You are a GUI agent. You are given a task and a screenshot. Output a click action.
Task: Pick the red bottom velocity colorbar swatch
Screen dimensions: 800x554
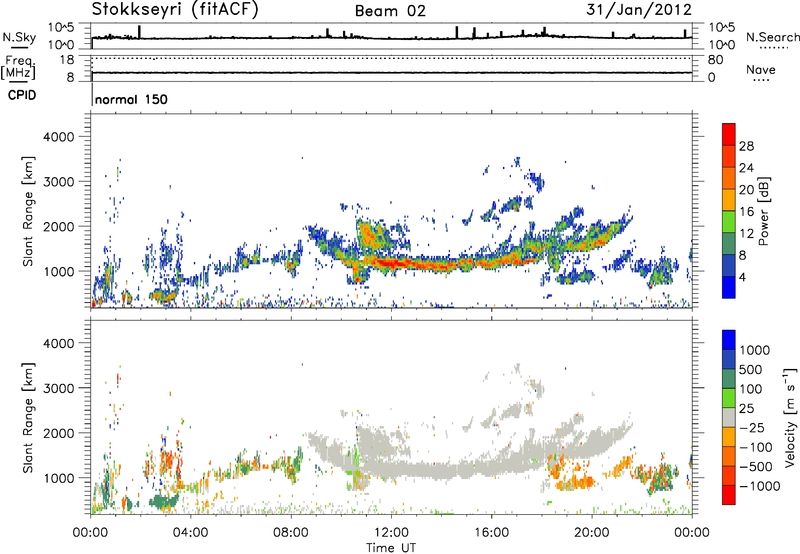pyautogui.click(x=729, y=495)
